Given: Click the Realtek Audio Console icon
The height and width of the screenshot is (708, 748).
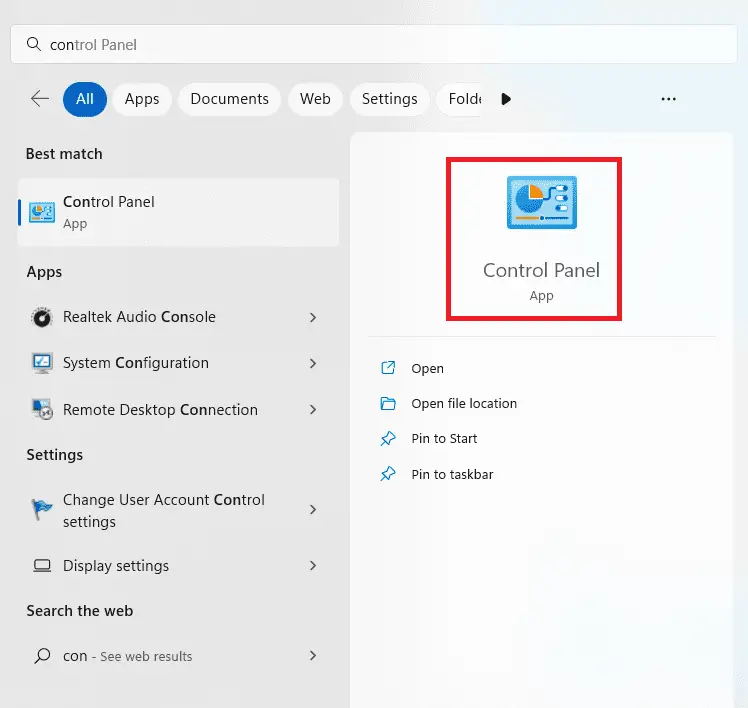Looking at the screenshot, I should point(42,317).
